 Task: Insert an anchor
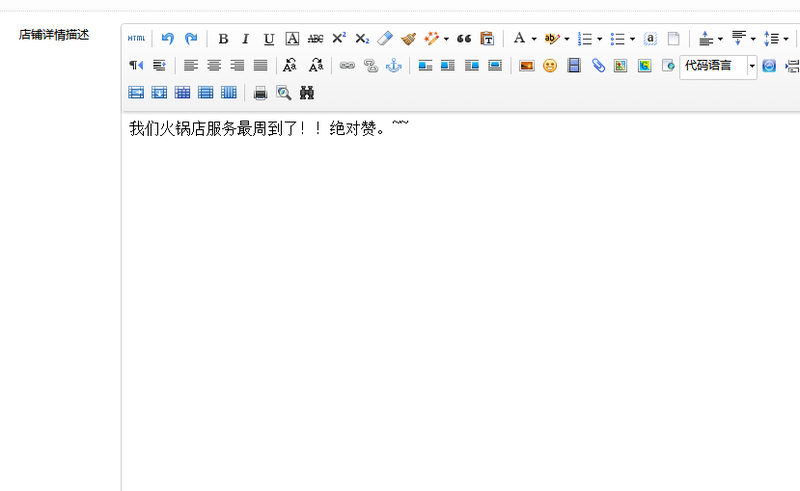pos(394,66)
